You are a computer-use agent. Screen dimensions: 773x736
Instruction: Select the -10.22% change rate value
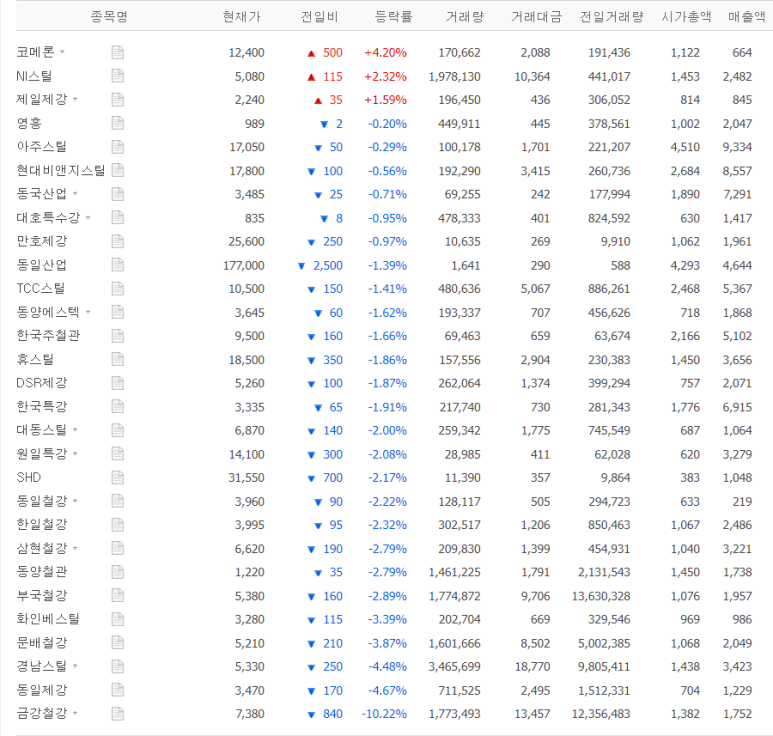click(x=384, y=714)
